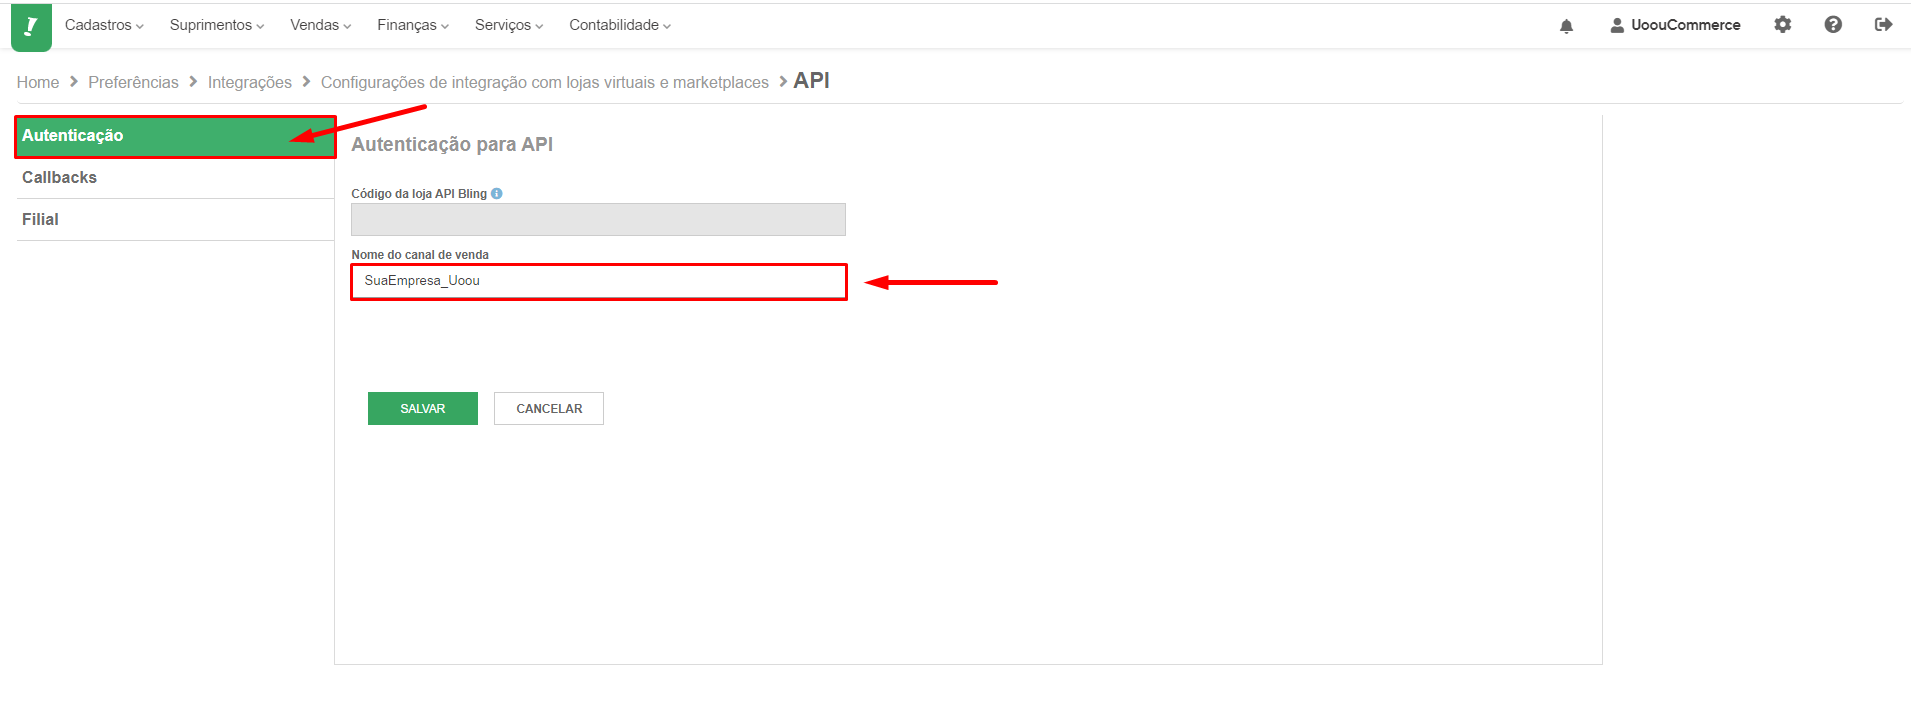This screenshot has width=1911, height=708.
Task: Expand the Cadastros menu
Action: click(x=104, y=25)
